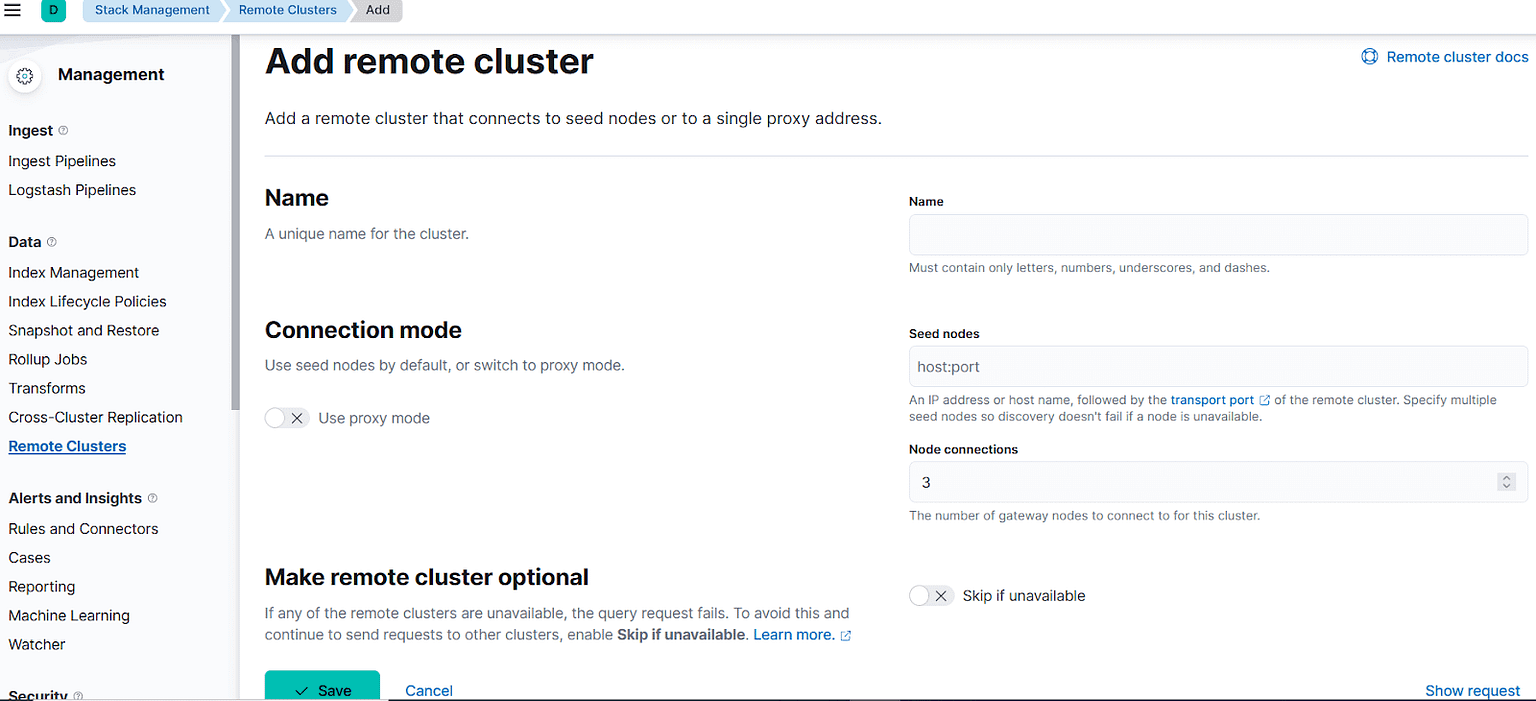Open the Stack Management breadcrumb
1536x701 pixels.
(151, 10)
